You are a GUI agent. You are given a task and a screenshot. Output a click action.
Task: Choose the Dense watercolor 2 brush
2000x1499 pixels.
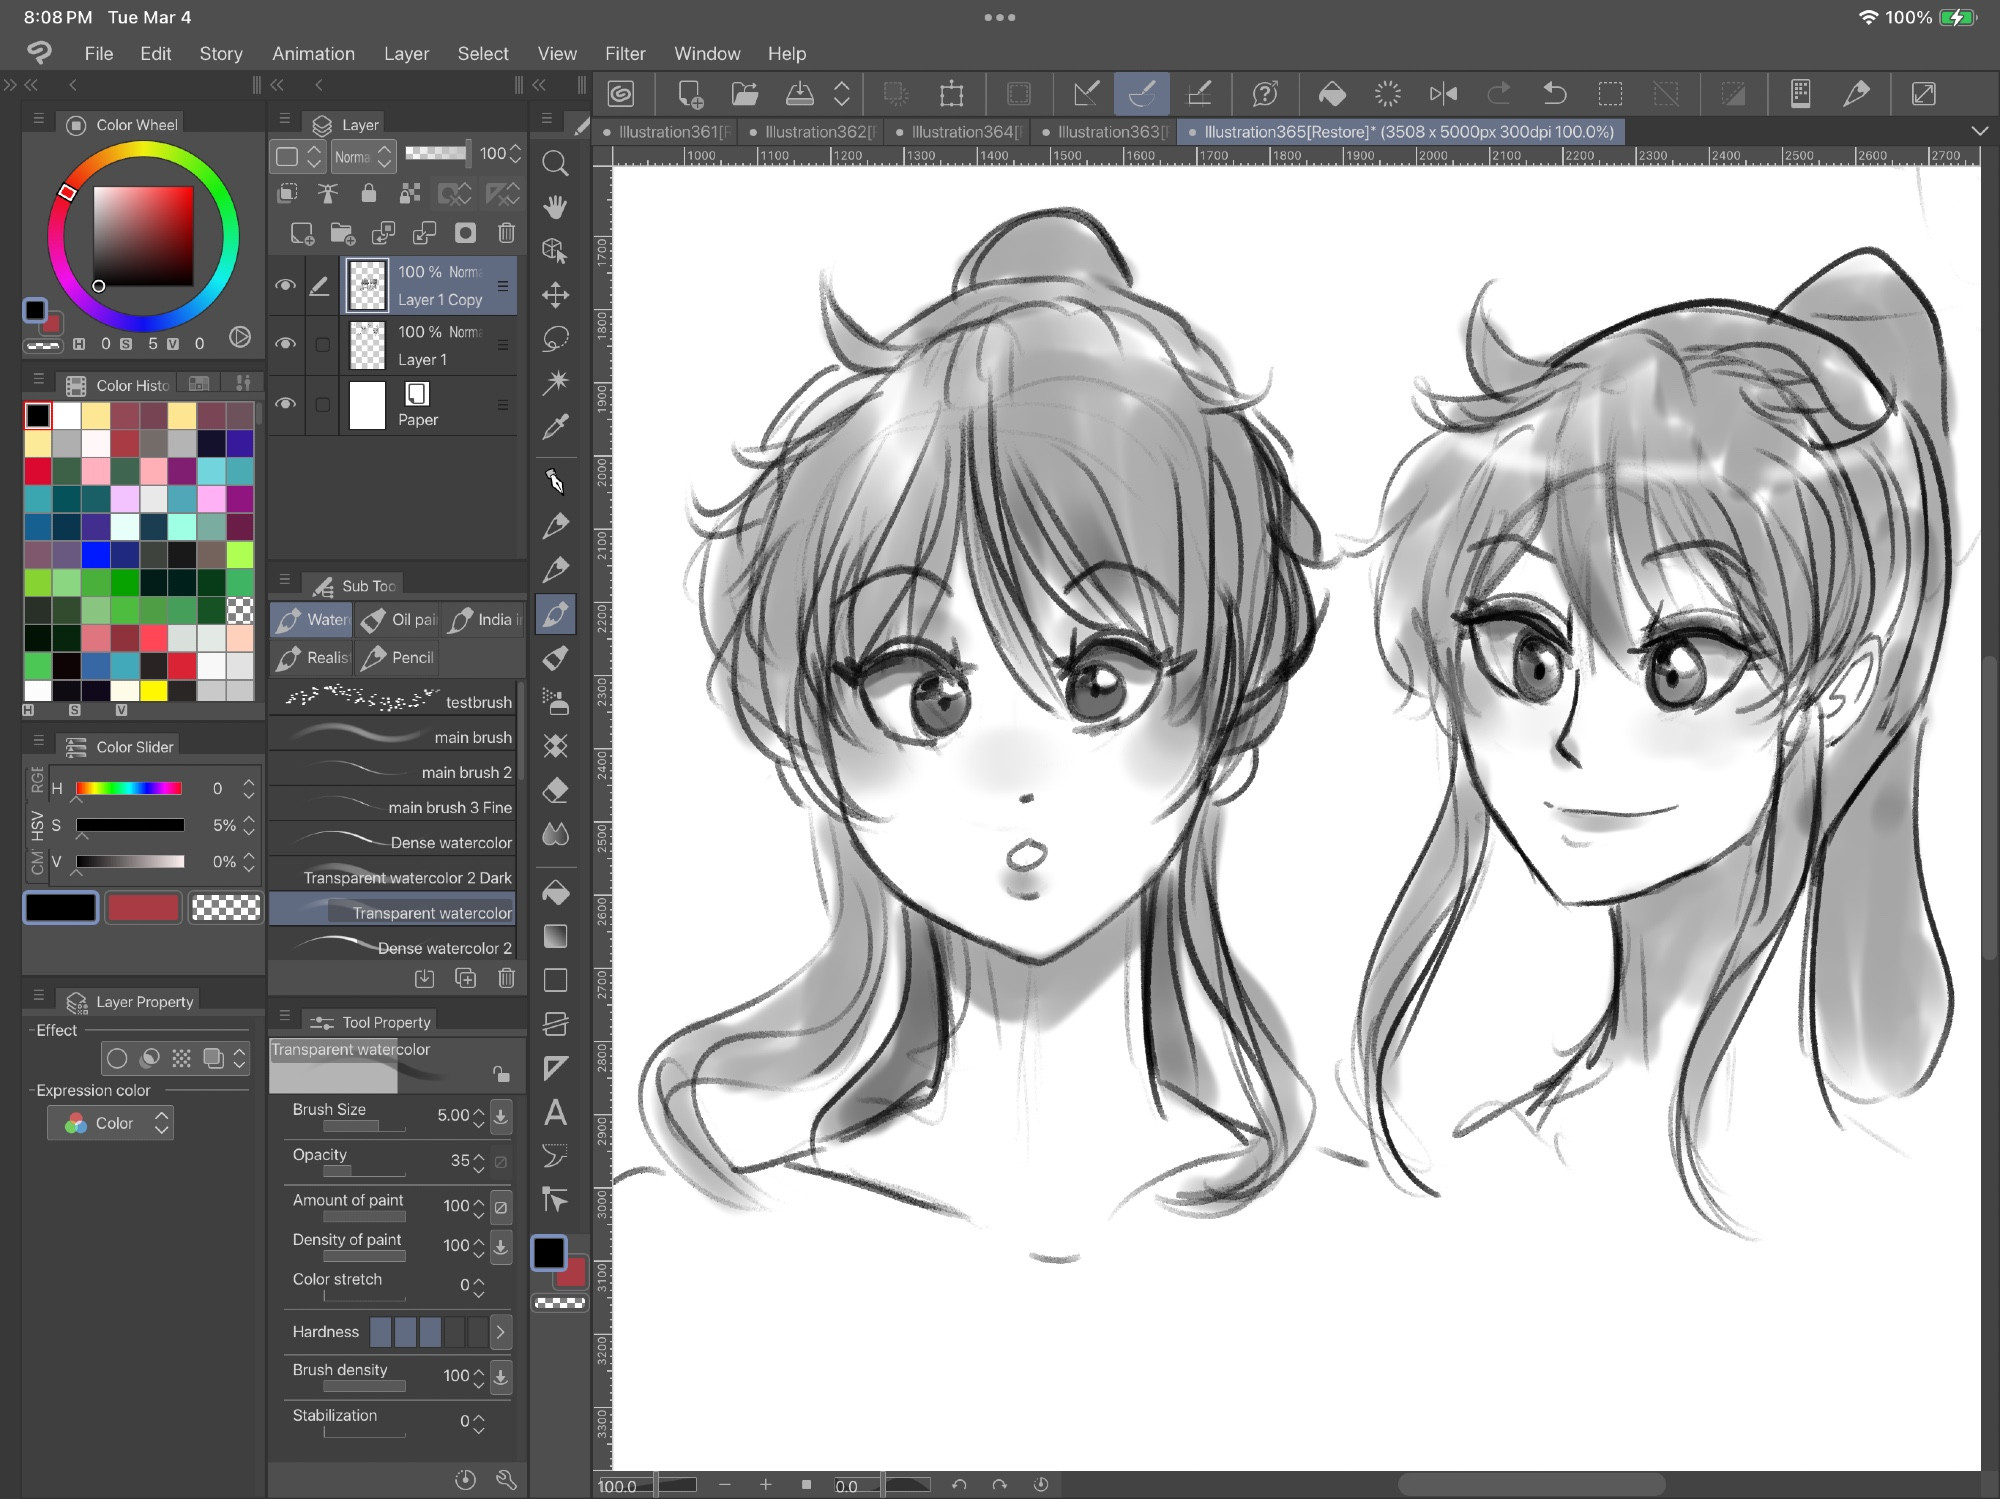[393, 947]
